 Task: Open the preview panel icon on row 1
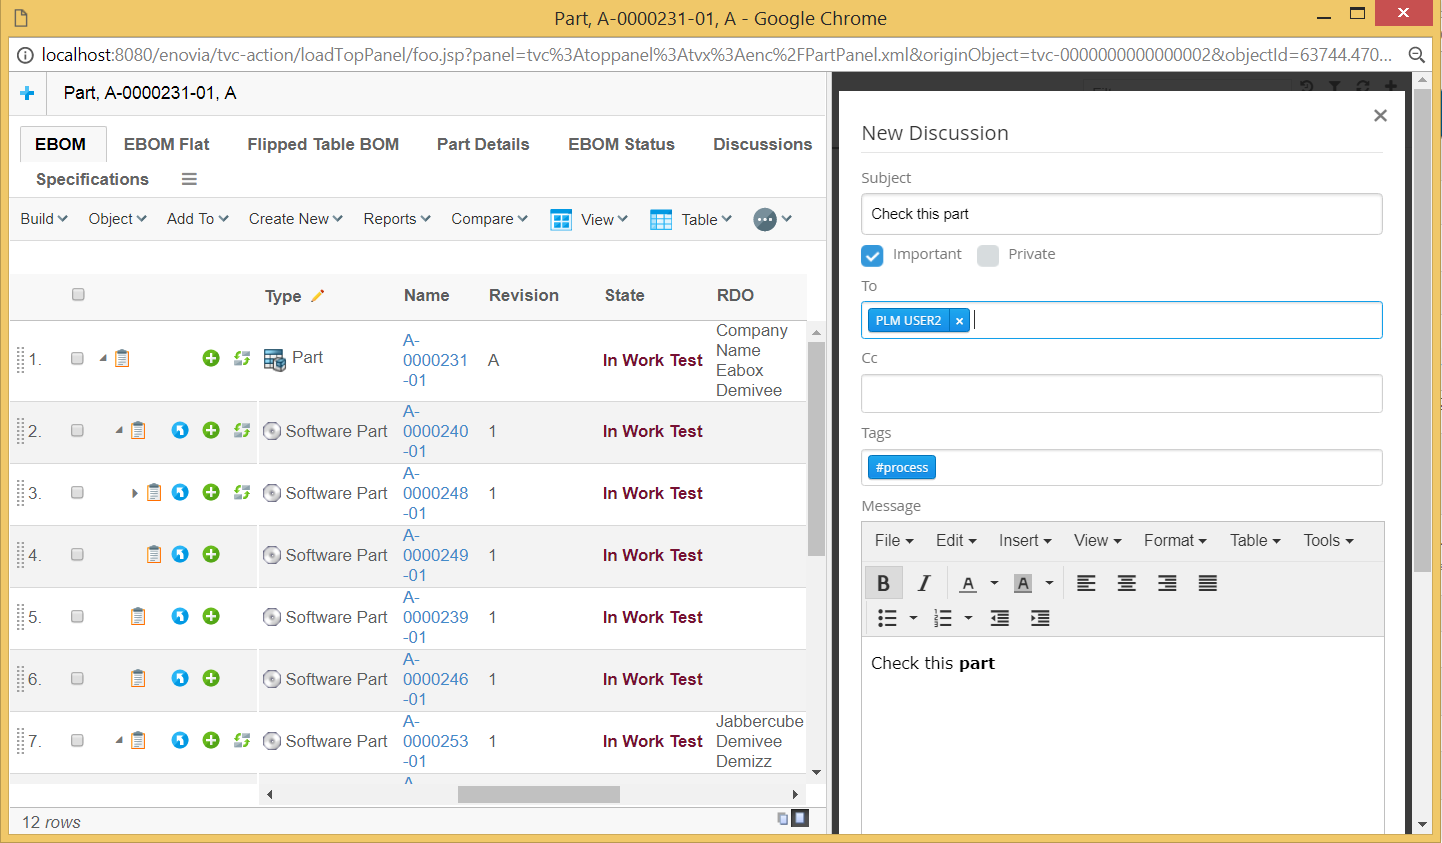(121, 358)
